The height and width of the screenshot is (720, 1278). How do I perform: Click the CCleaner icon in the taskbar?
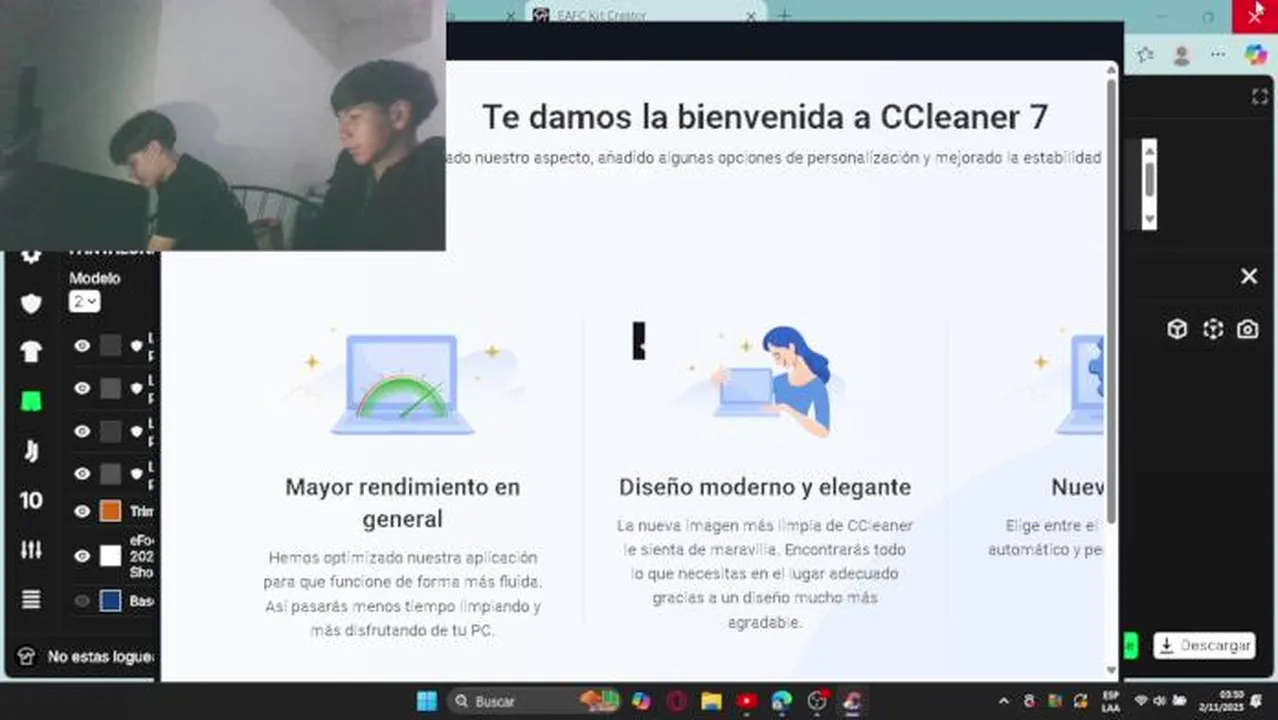pos(852,701)
